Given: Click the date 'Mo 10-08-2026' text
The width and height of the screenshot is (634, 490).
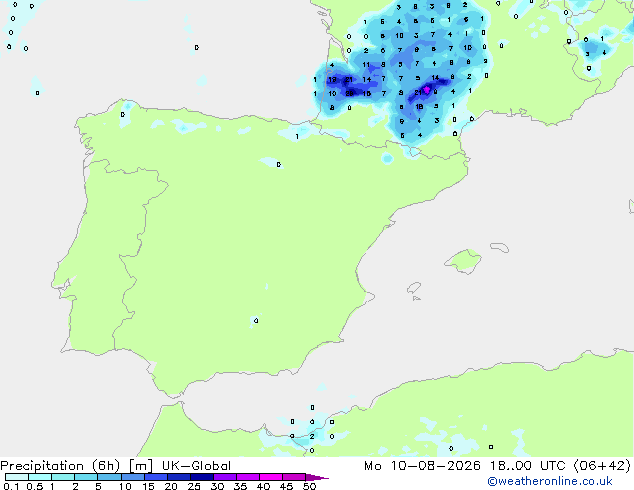Looking at the screenshot, I should coord(422,466).
